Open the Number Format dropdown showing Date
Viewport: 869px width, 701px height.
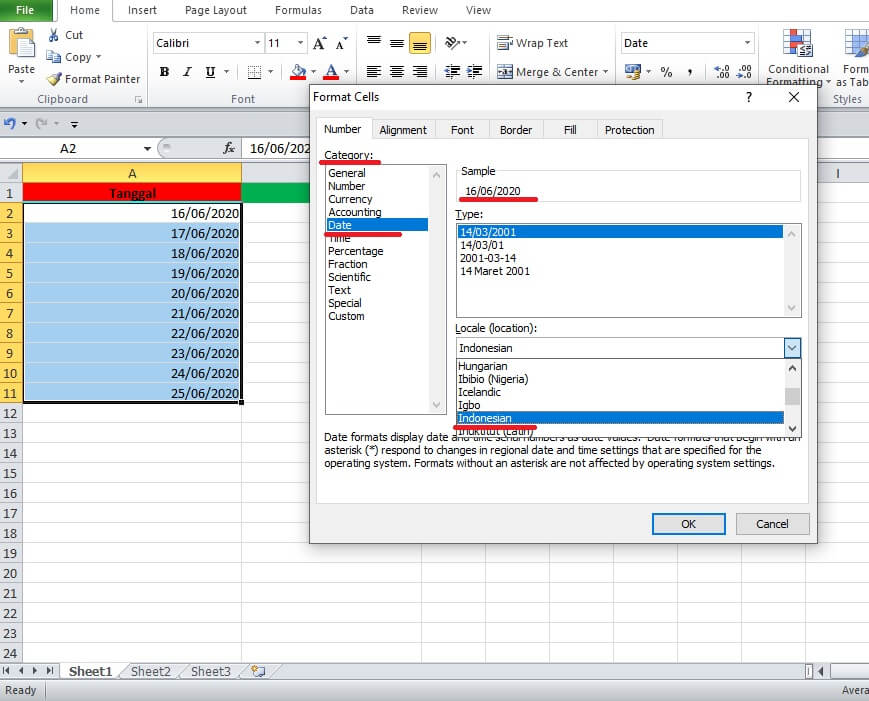749,43
